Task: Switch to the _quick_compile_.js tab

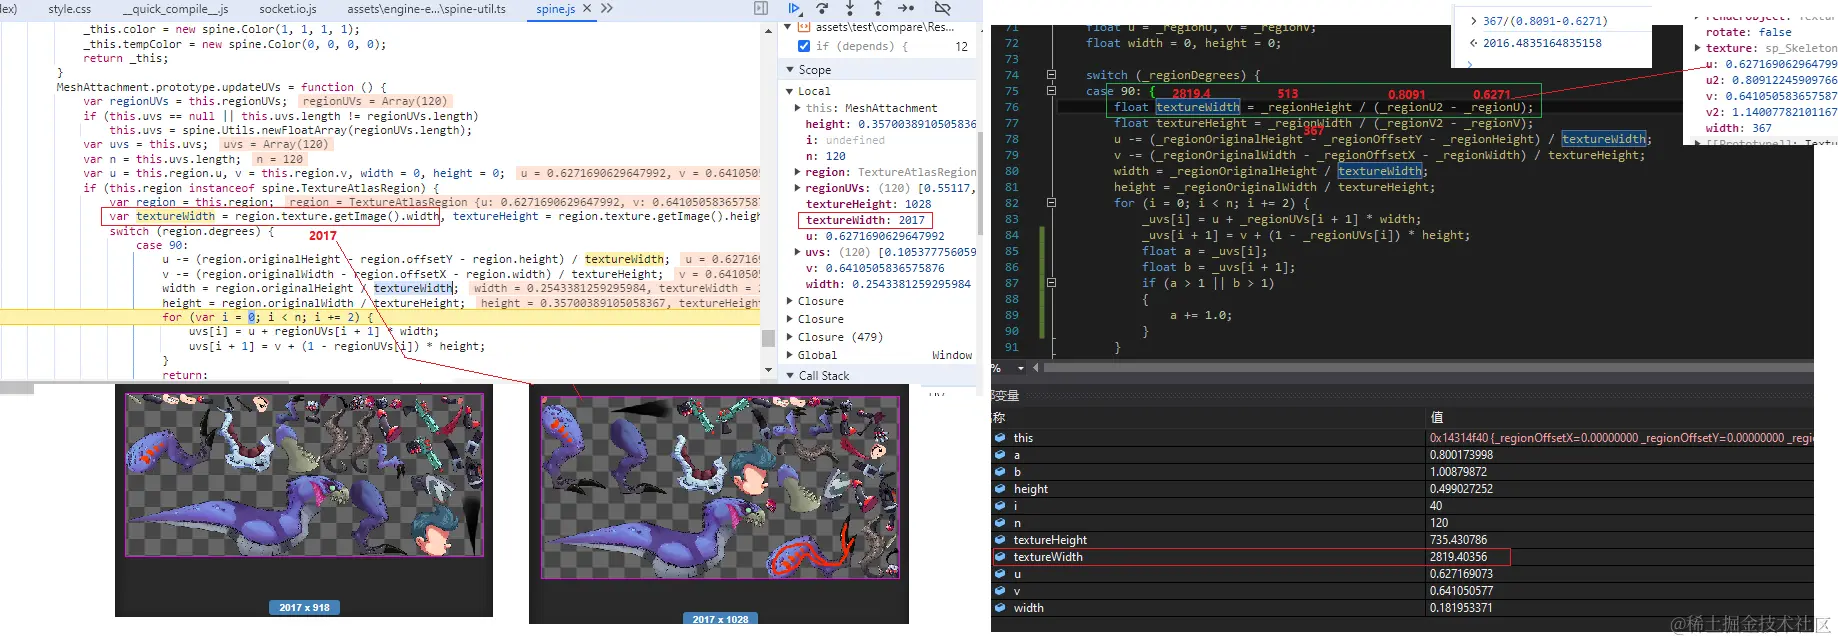Action: point(176,9)
